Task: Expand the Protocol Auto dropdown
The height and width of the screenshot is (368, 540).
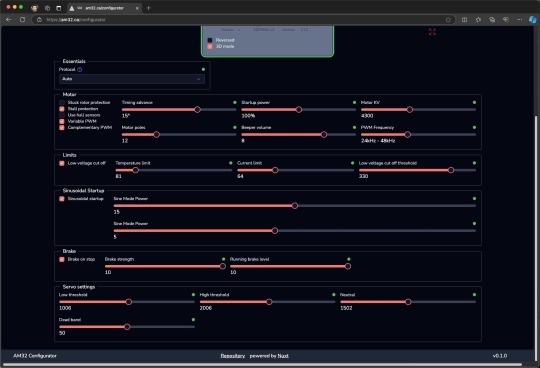Action: pos(132,79)
